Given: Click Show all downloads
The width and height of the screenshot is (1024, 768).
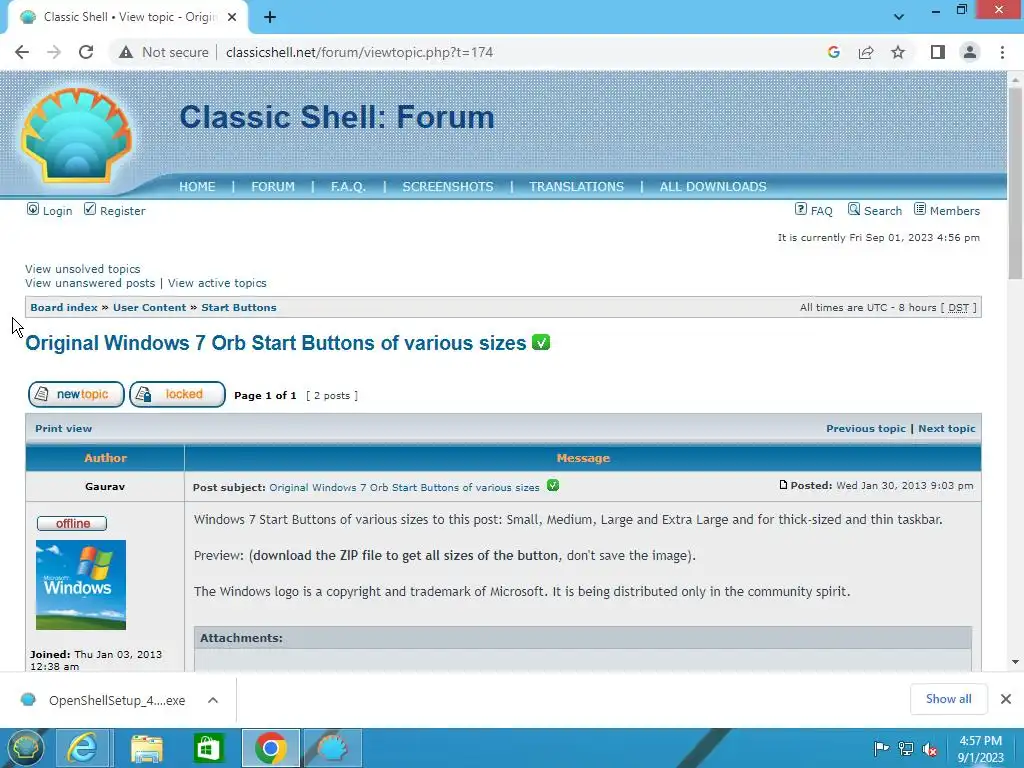Looking at the screenshot, I should click(948, 699).
